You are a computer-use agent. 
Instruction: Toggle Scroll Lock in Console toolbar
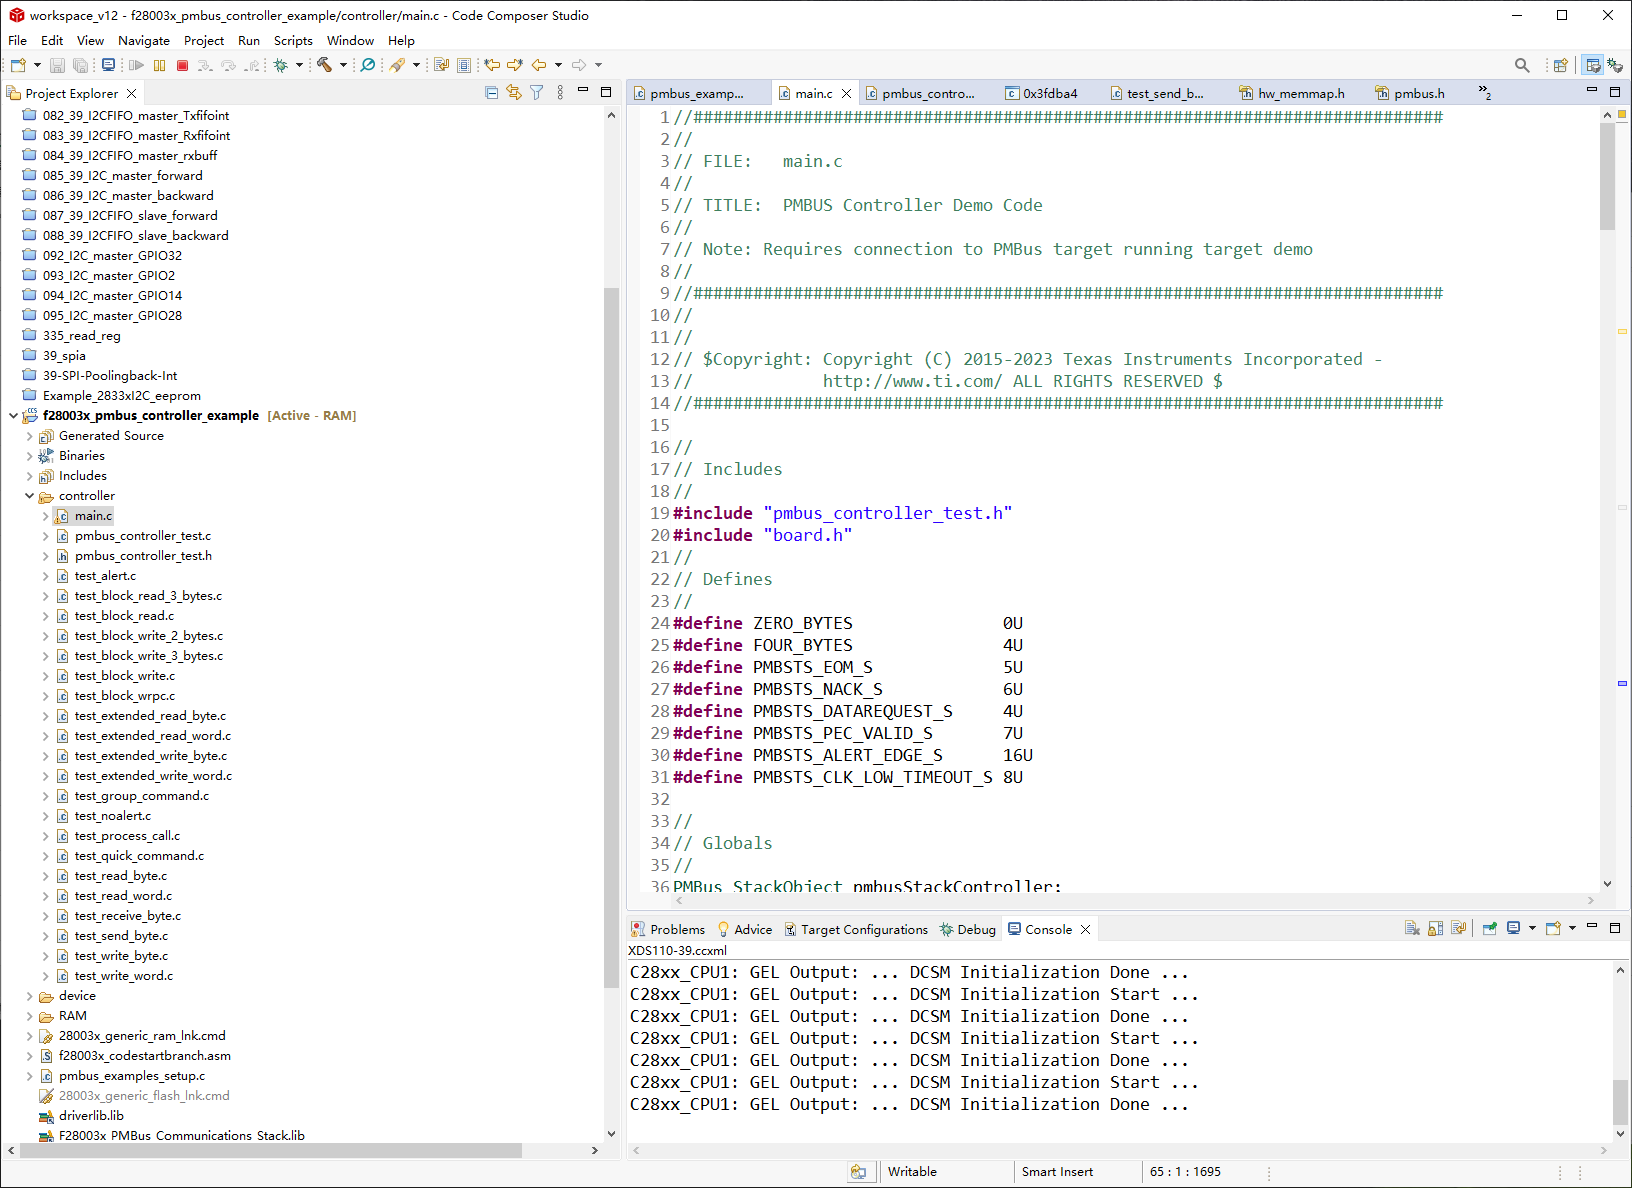pyautogui.click(x=1435, y=929)
